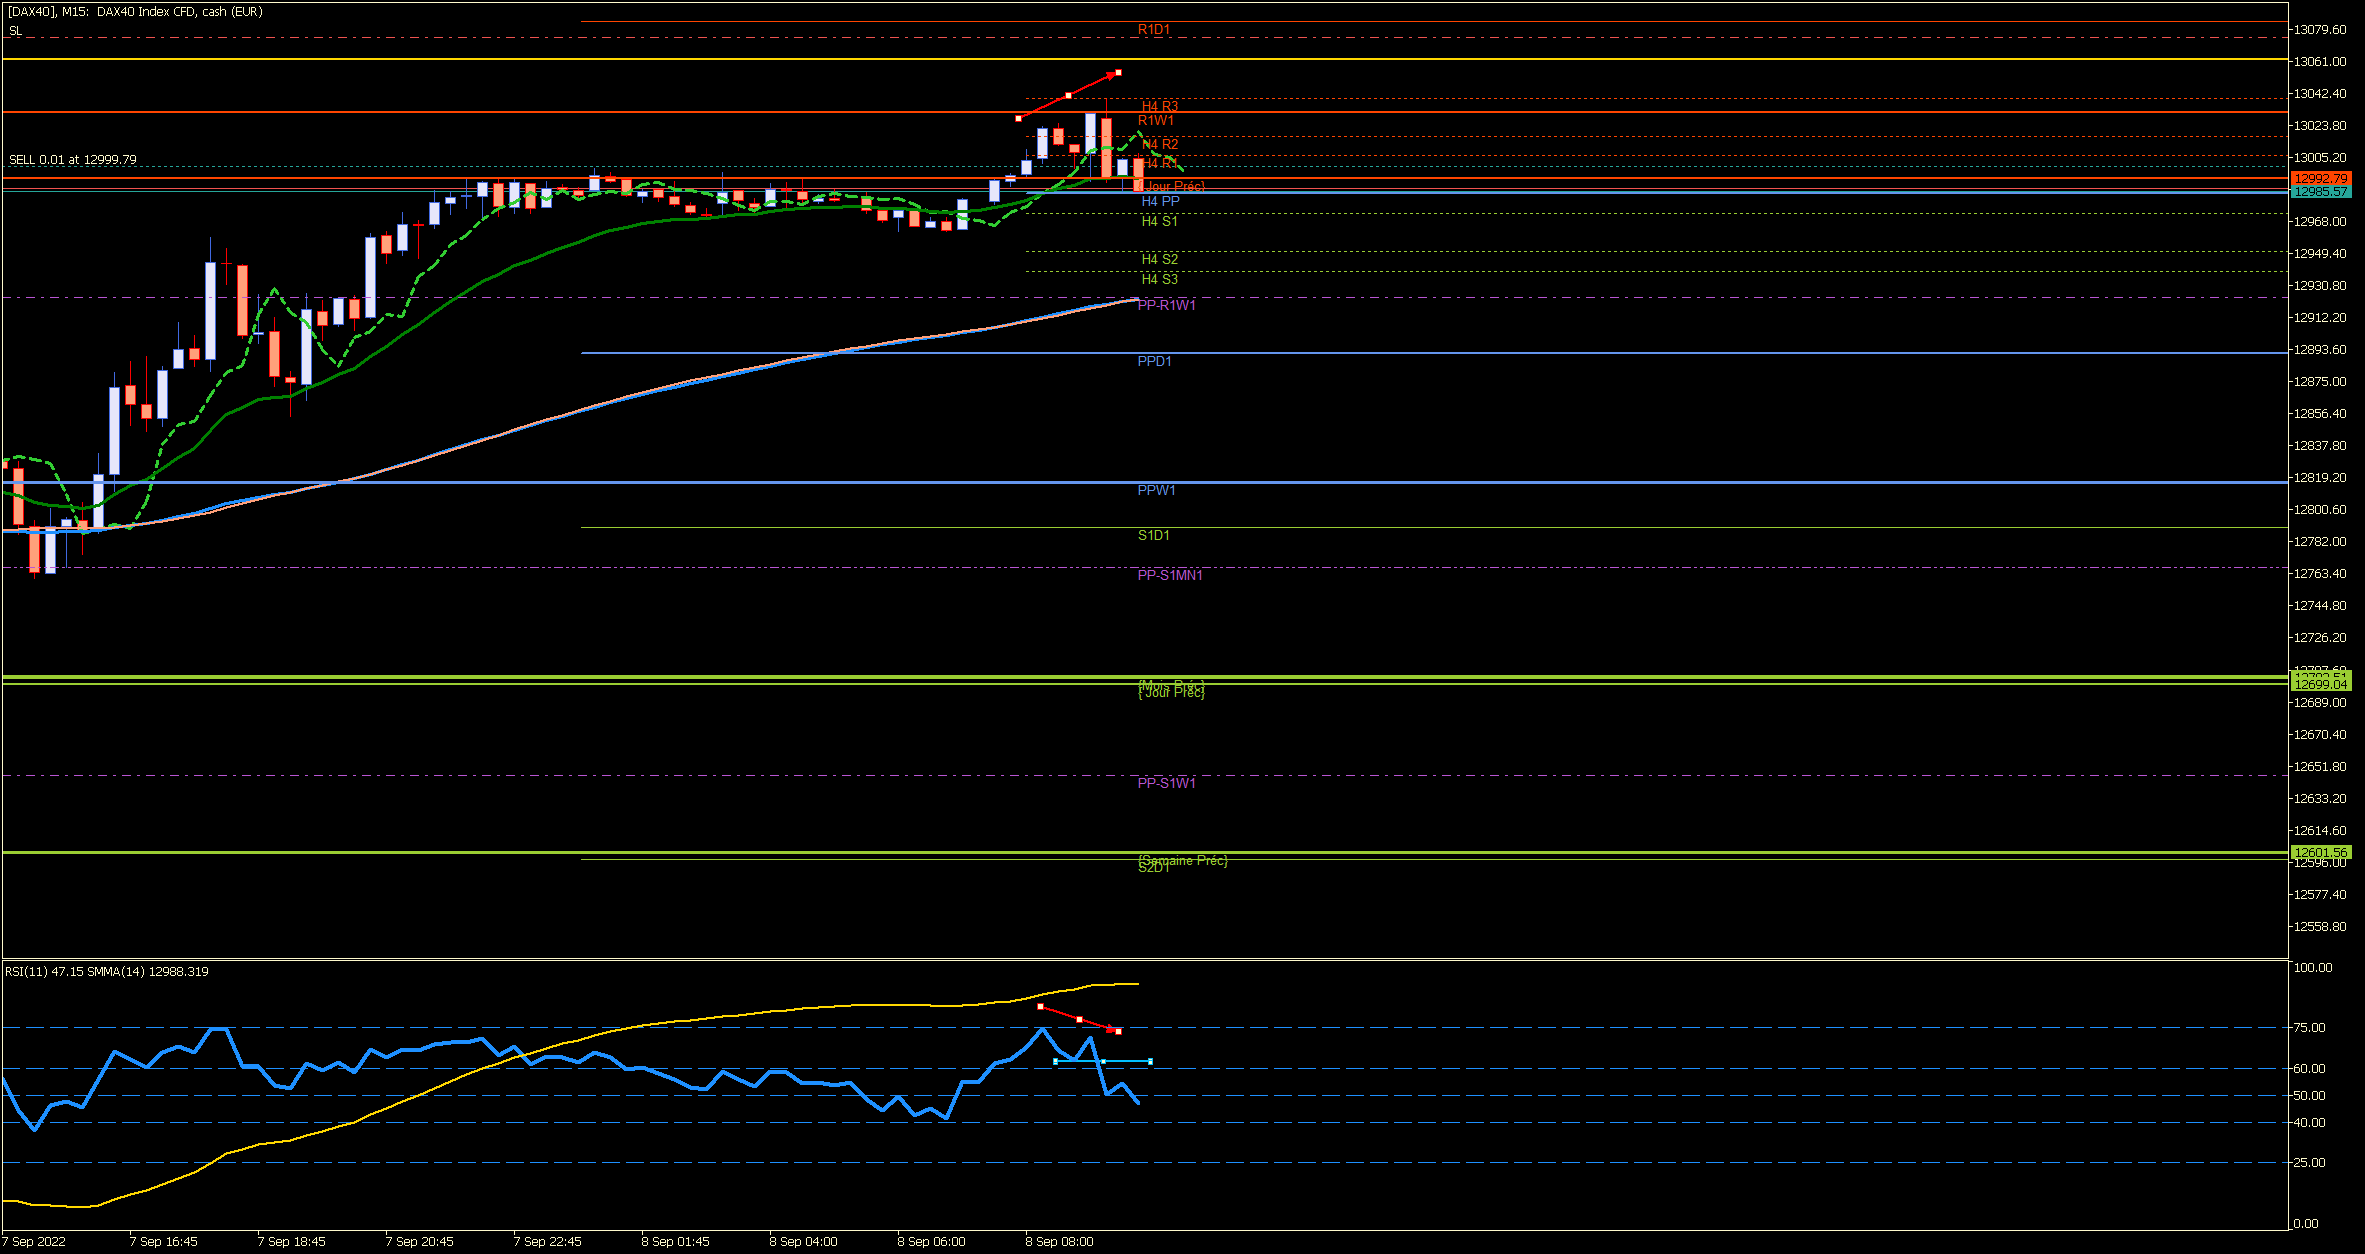This screenshot has width=2365, height=1254.
Task: Click the PP-S1MN1 purple level label
Action: [1169, 575]
